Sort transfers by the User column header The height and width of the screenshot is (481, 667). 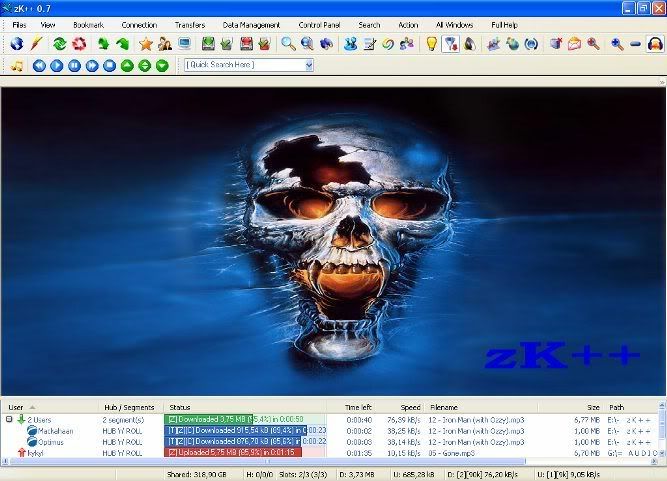point(50,407)
